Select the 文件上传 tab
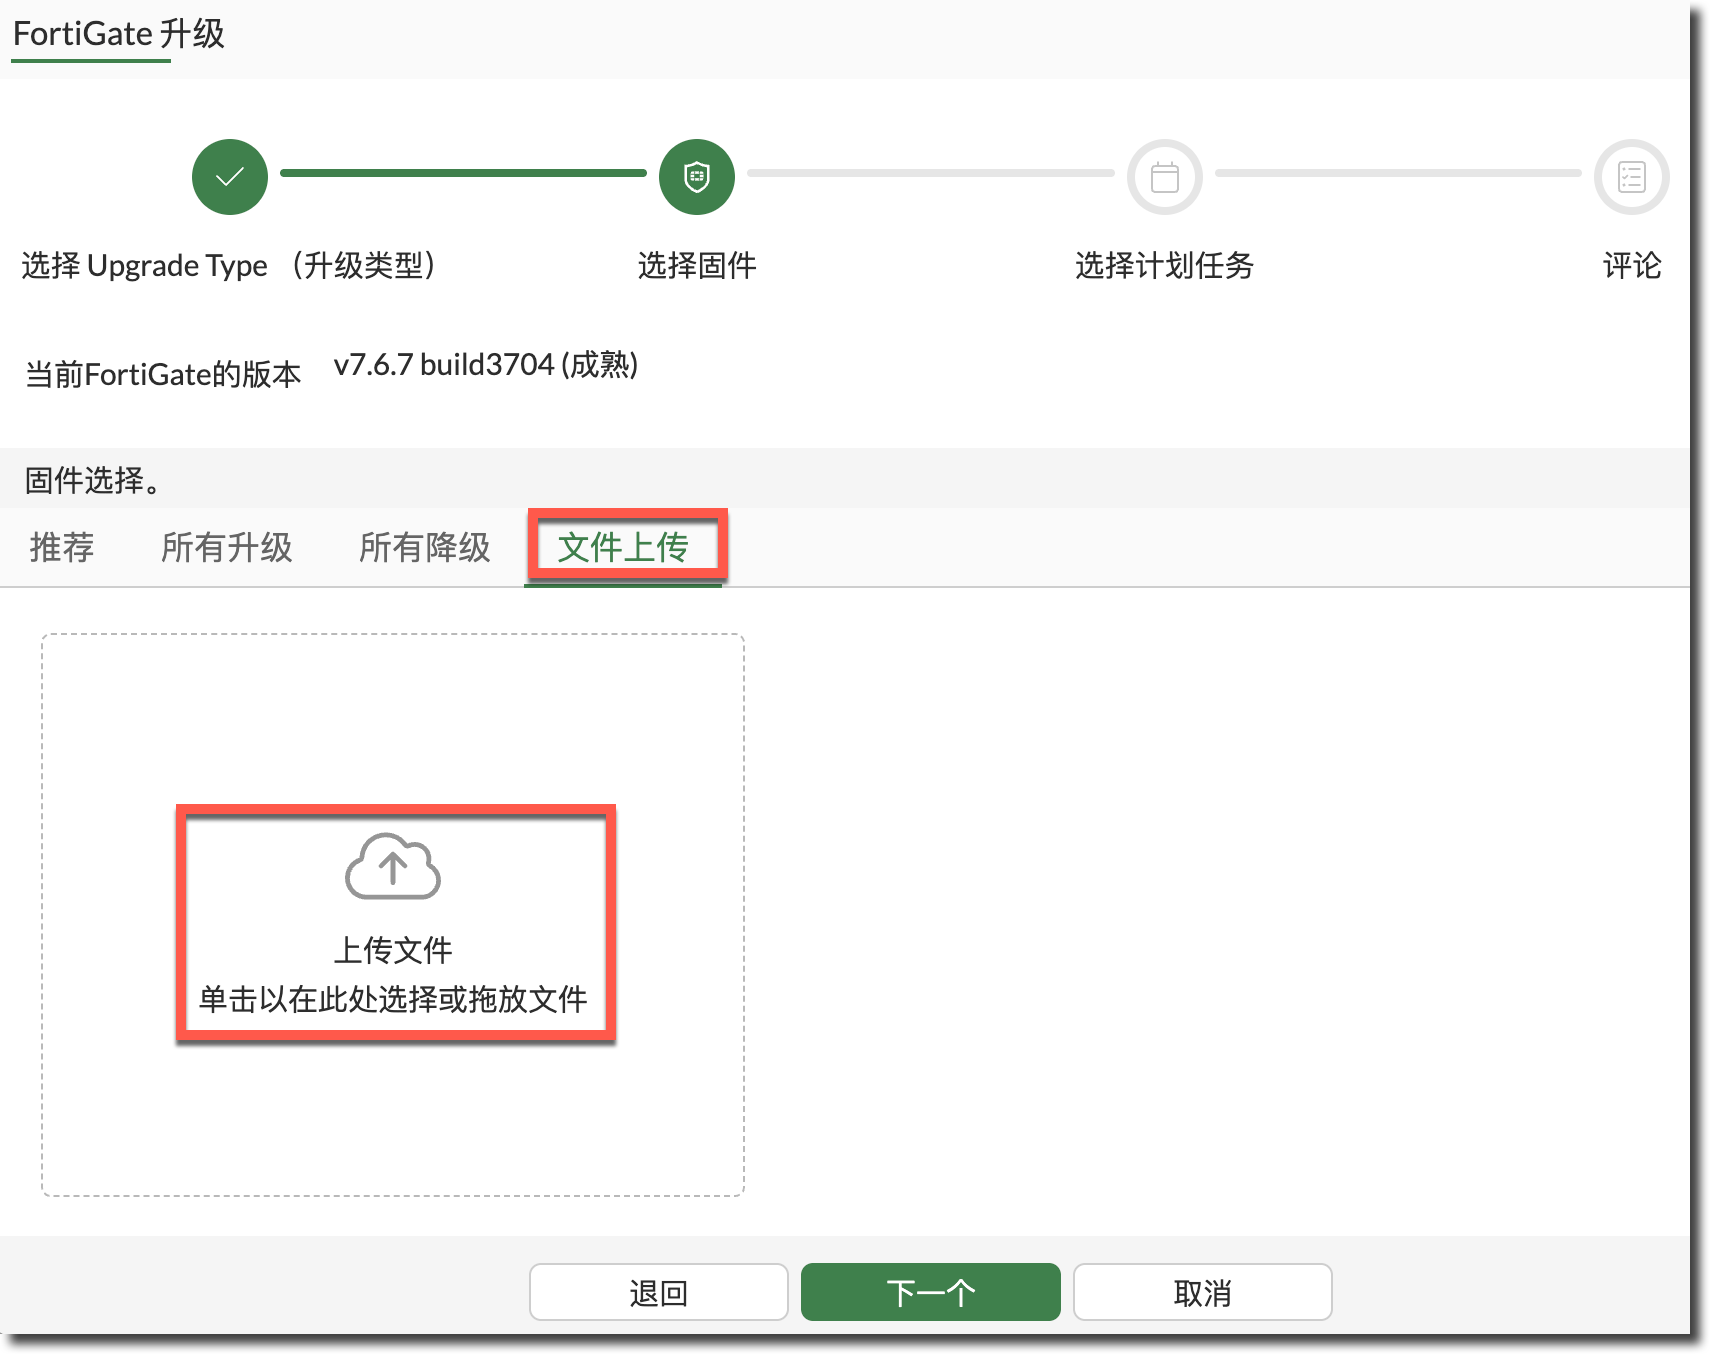Image resolution: width=1710 pixels, height=1354 pixels. pos(623,547)
